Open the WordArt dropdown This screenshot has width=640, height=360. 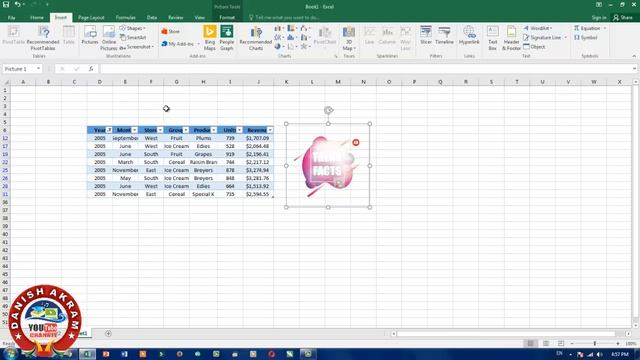coord(538,28)
